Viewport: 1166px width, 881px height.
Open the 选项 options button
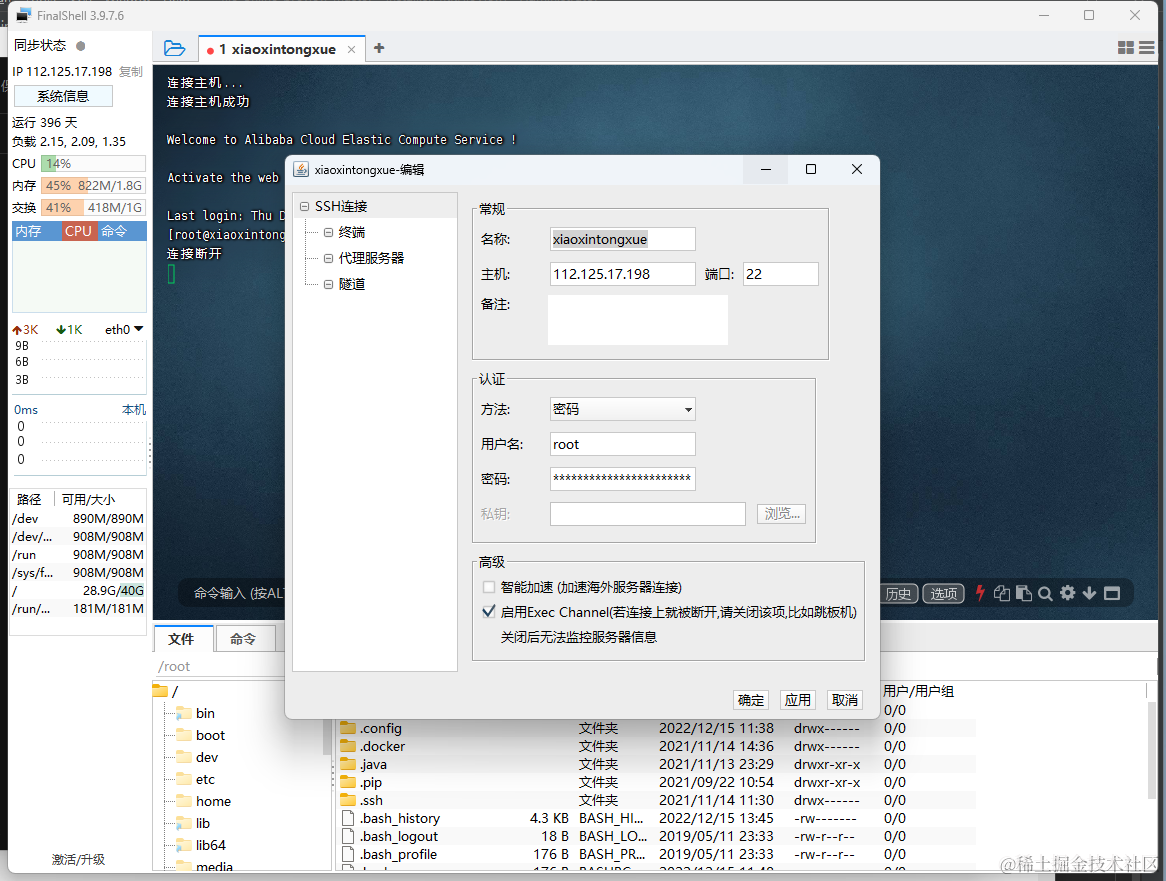click(944, 593)
